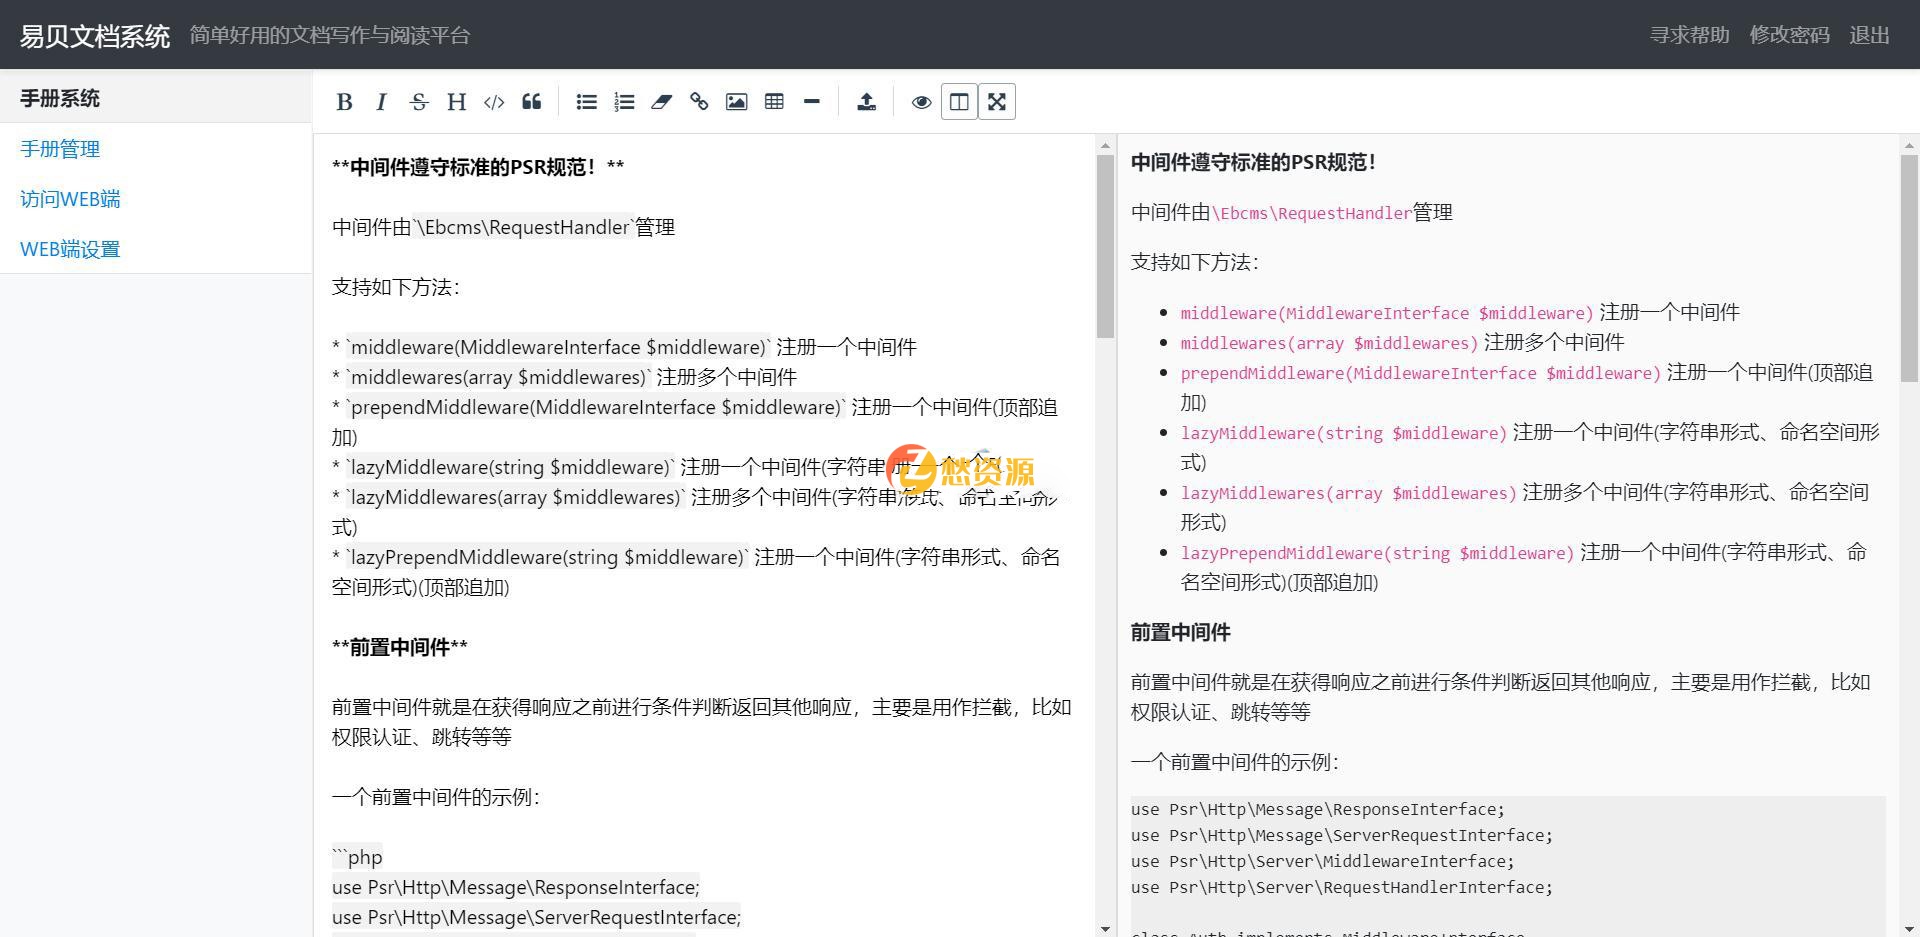
Task: Open 手册管理 in the sidebar
Action: pos(60,148)
